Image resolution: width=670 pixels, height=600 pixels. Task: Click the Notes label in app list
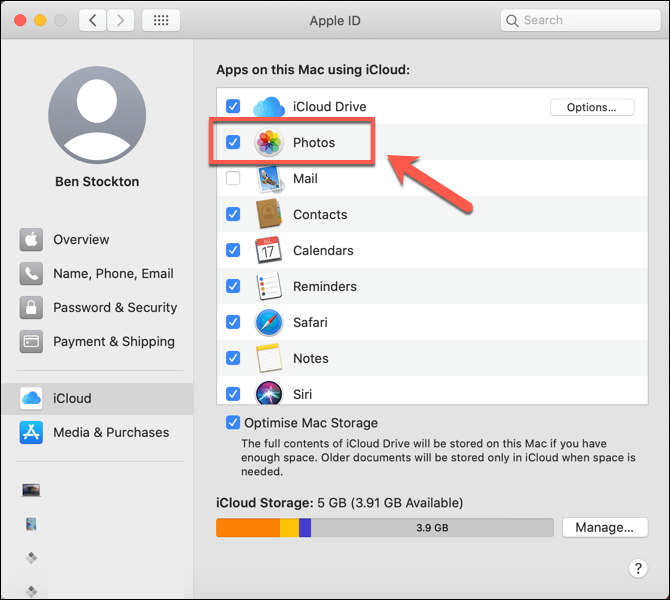[x=311, y=358]
